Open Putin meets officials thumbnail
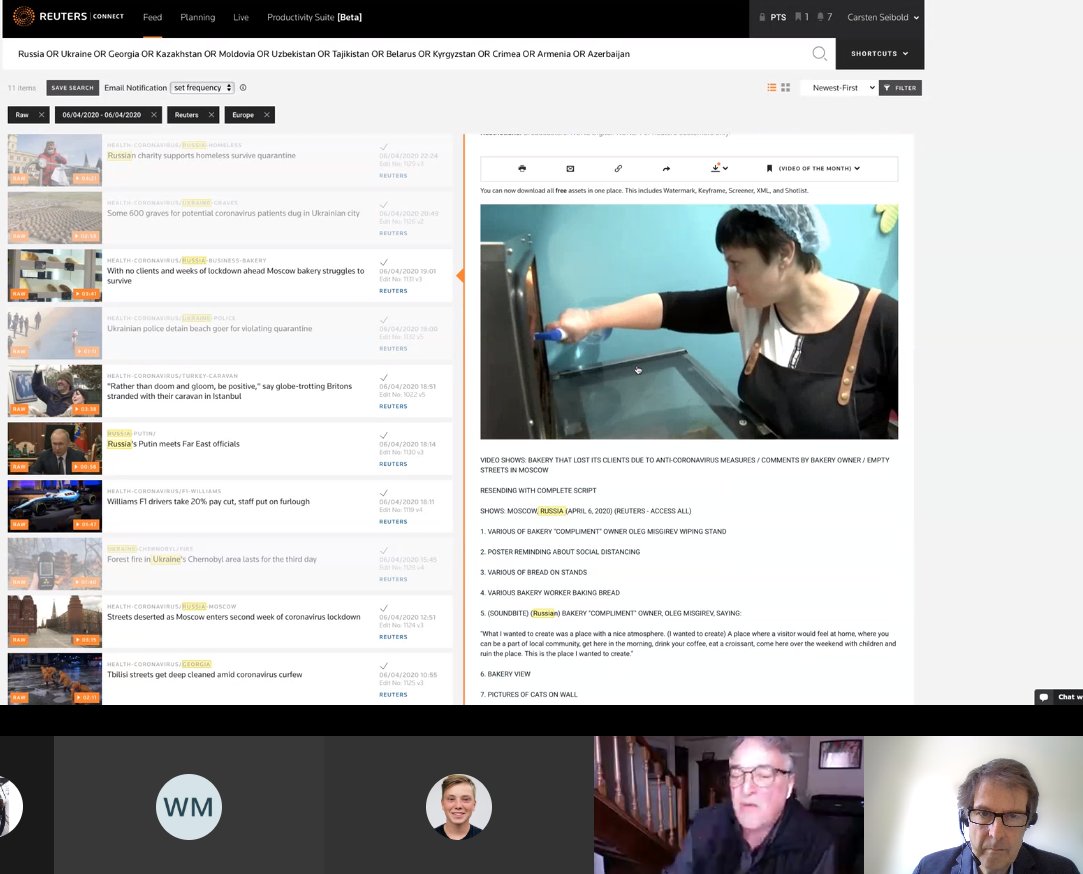Image resolution: width=1083 pixels, height=874 pixels. 55,448
